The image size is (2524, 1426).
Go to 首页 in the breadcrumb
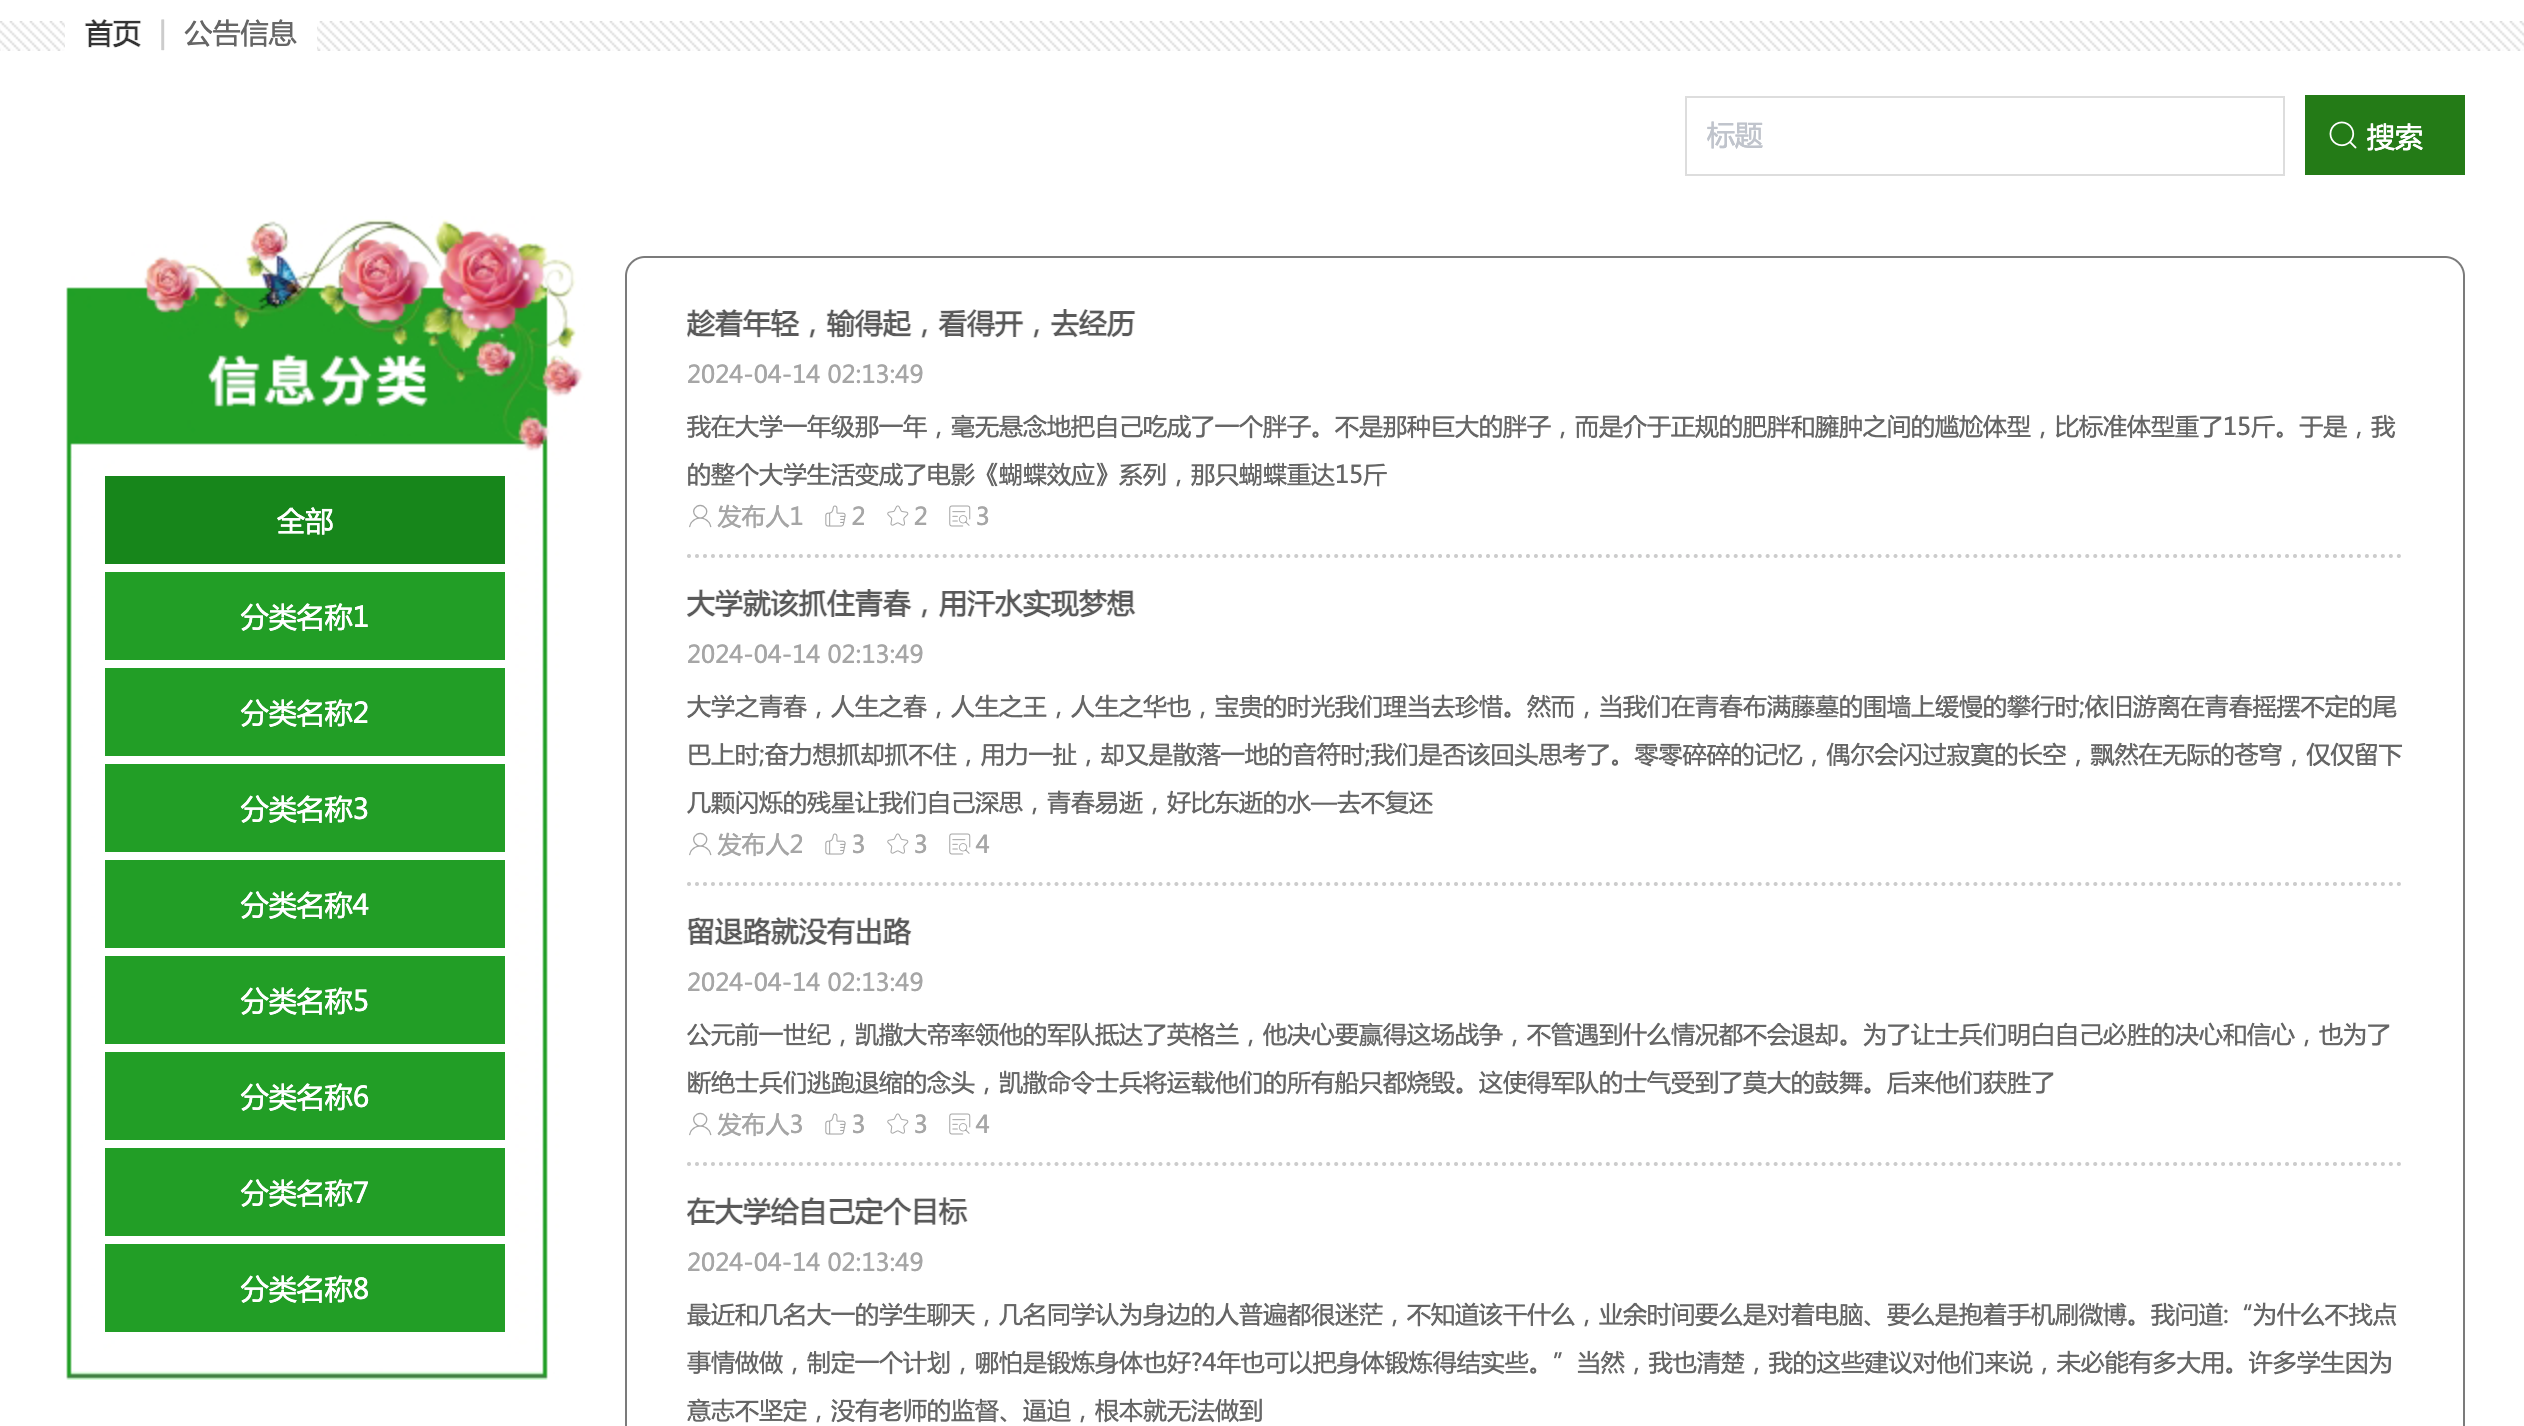click(x=113, y=34)
